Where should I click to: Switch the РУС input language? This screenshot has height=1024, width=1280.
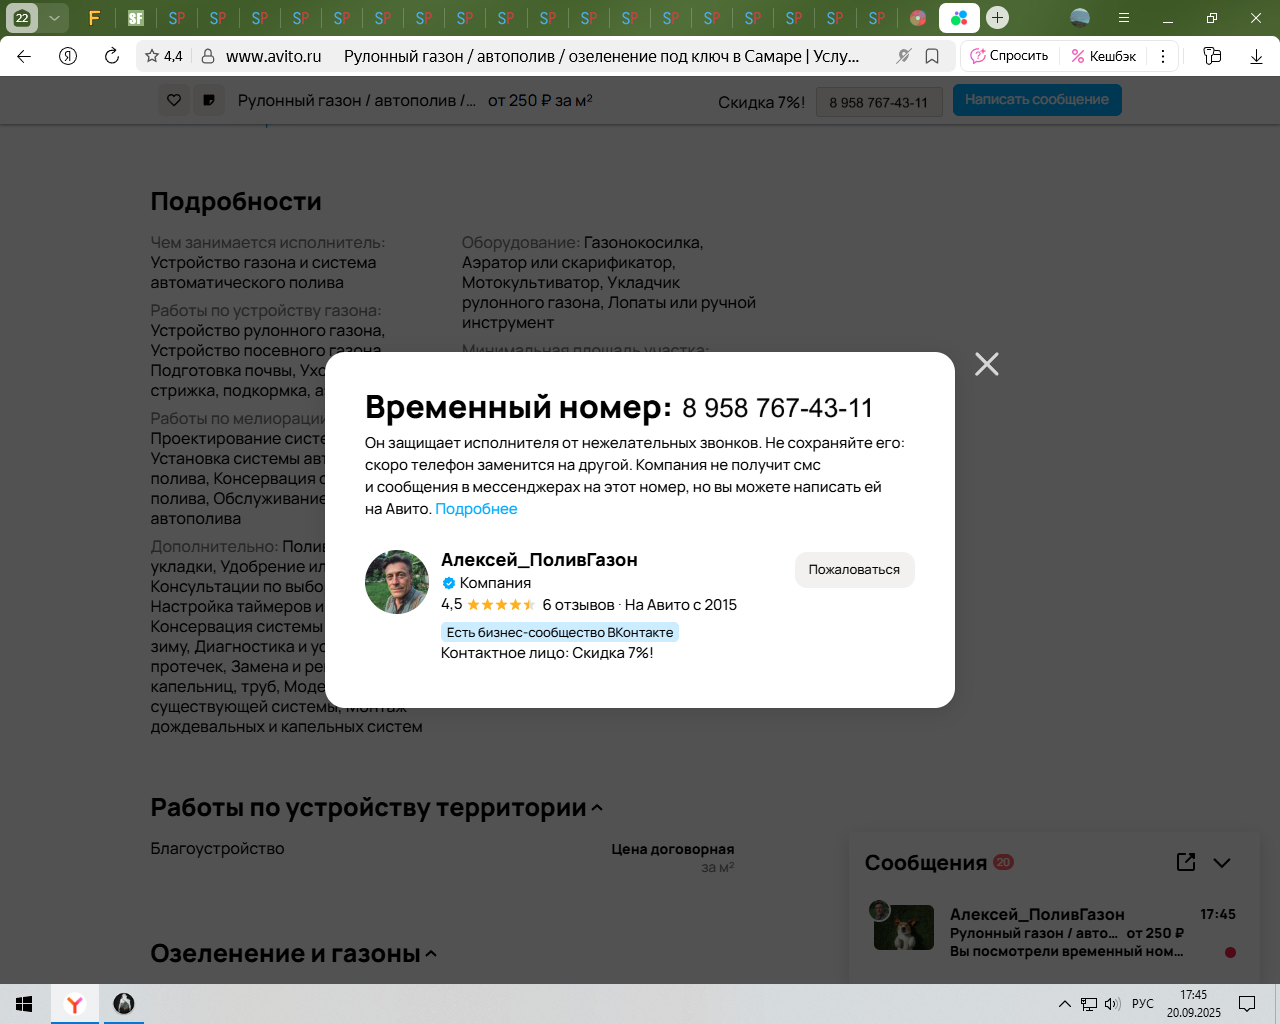click(x=1143, y=1004)
